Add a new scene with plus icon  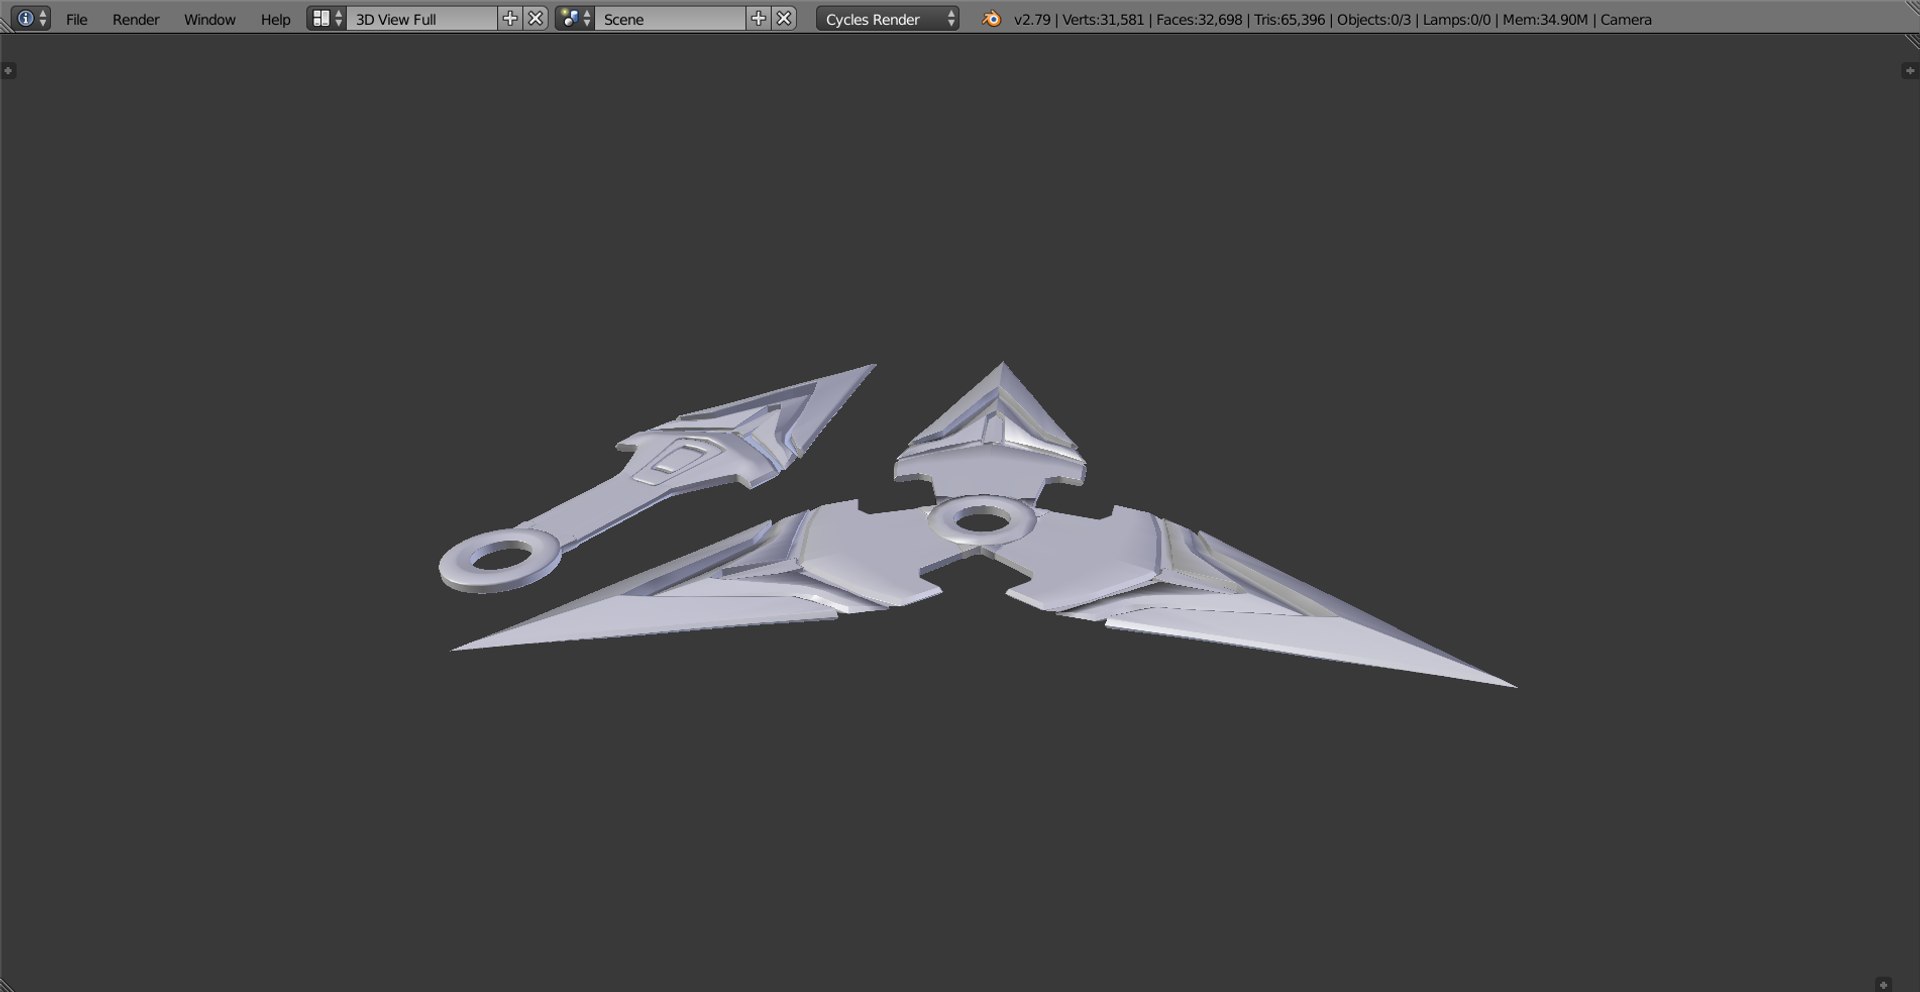coord(758,18)
